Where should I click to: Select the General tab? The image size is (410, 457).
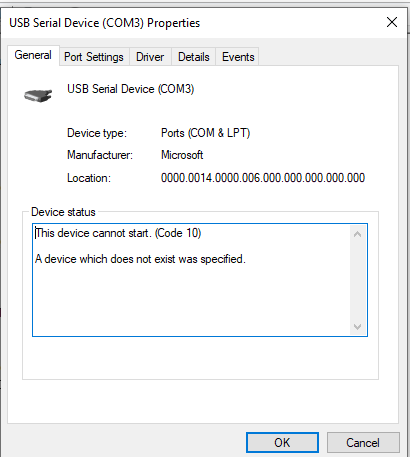tap(33, 55)
